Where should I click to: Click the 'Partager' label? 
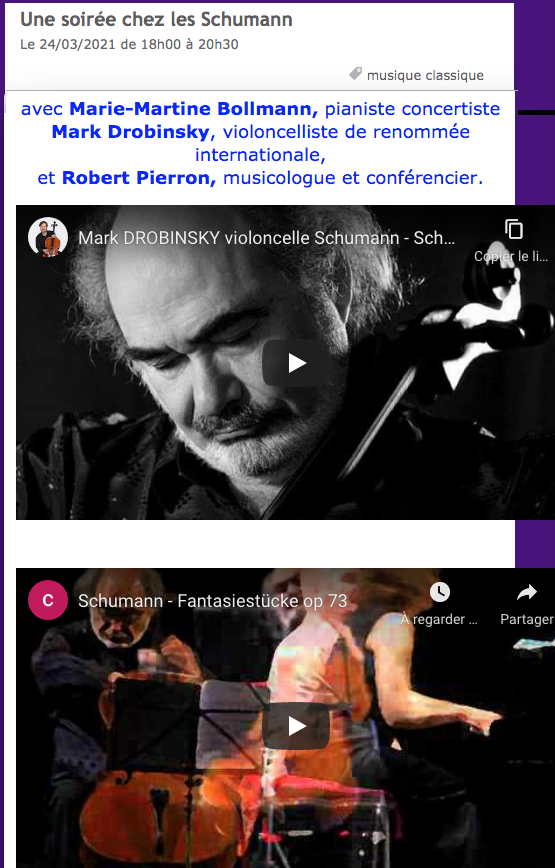[x=527, y=619]
